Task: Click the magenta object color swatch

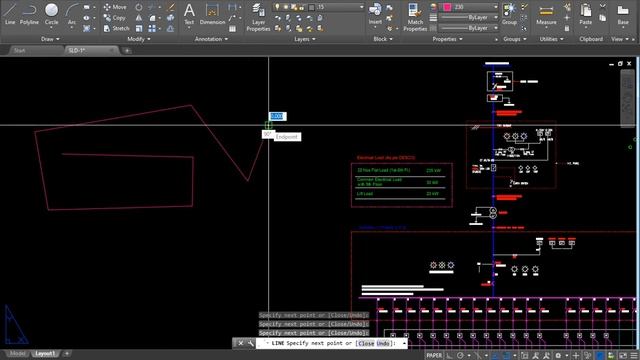Action: click(x=447, y=7)
